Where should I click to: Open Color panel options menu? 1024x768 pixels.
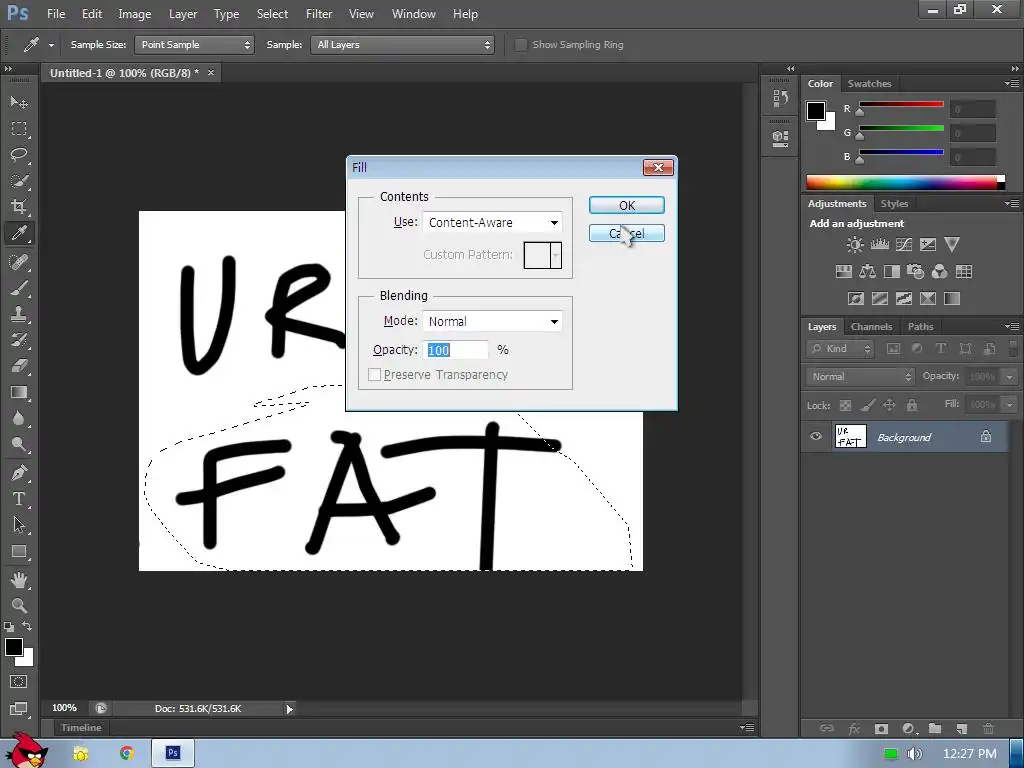[x=1012, y=84]
